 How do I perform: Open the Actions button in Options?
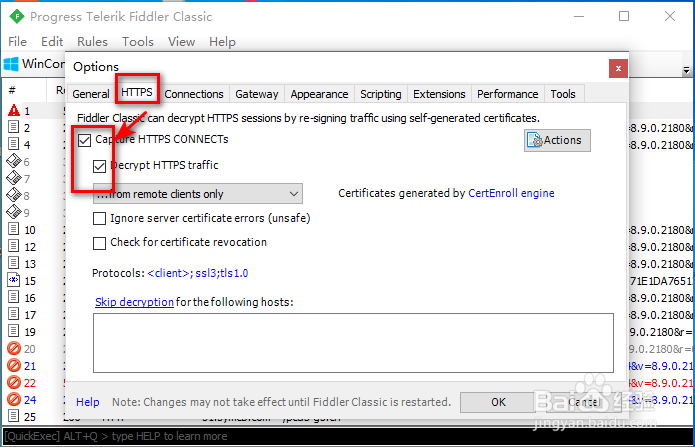click(557, 140)
